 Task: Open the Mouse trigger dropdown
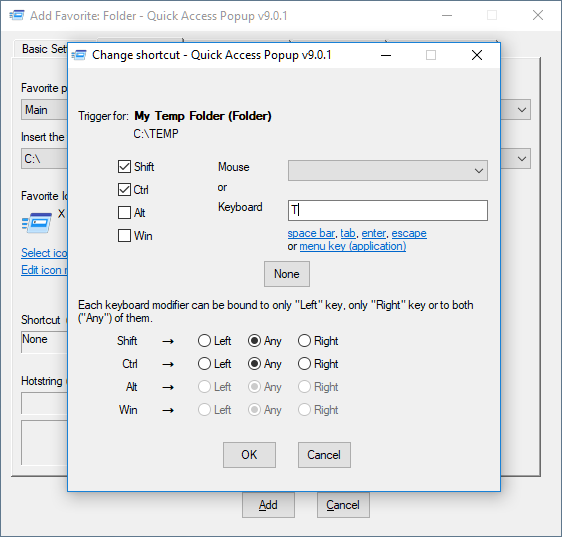387,171
